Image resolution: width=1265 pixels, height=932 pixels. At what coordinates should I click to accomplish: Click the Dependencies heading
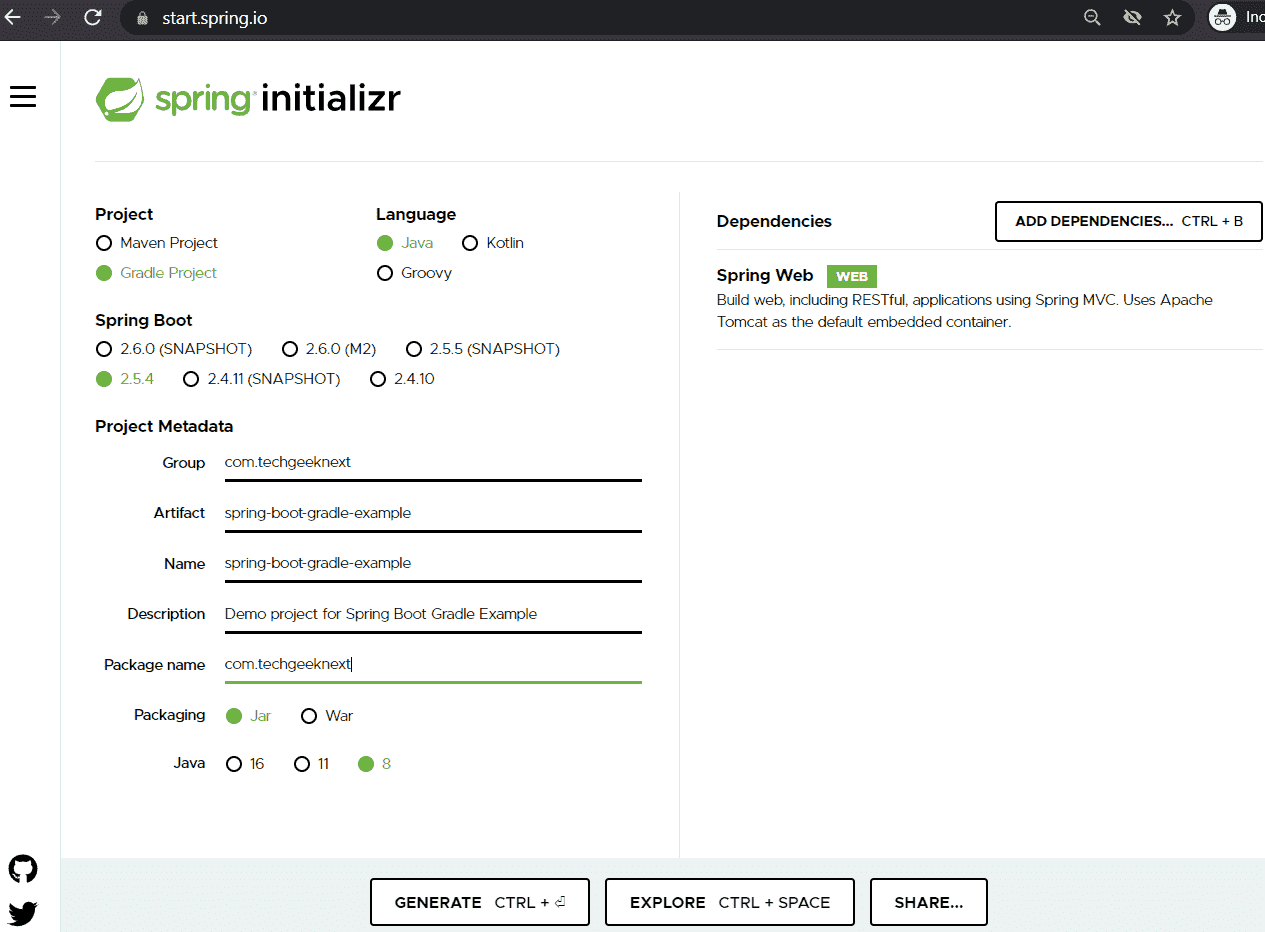tap(774, 221)
